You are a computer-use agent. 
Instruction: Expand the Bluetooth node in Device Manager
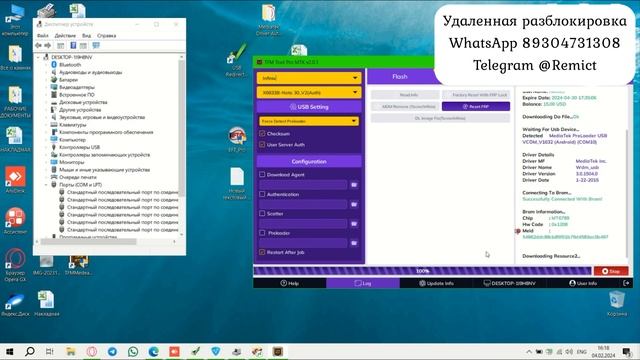point(46,64)
